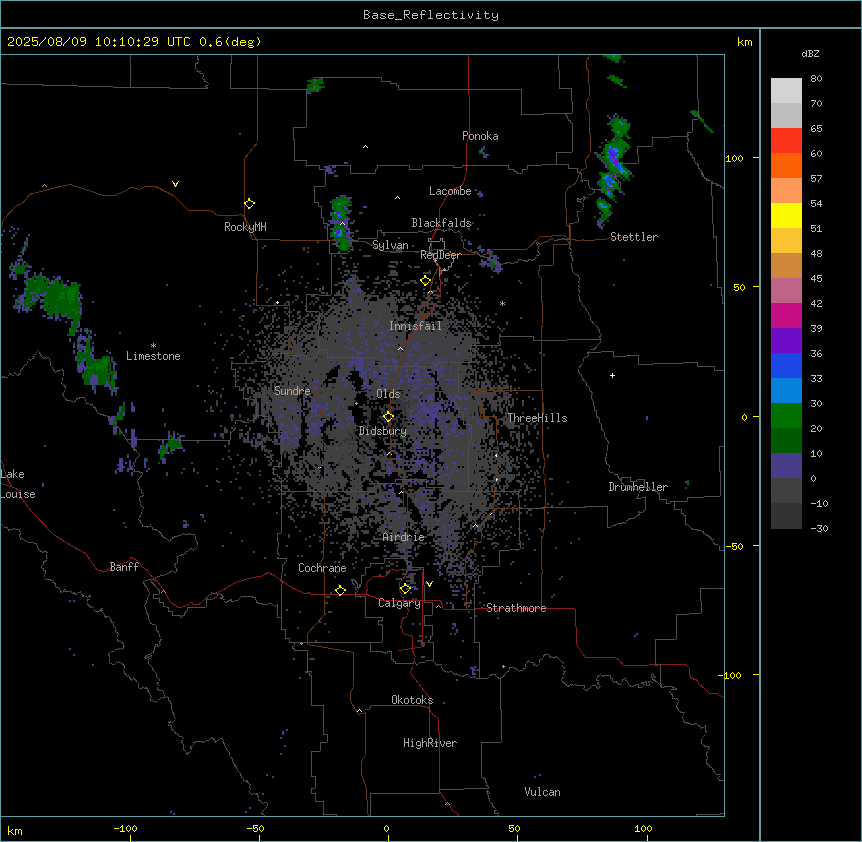
Task: Click the 80 value on dBZ scale
Action: 816,79
